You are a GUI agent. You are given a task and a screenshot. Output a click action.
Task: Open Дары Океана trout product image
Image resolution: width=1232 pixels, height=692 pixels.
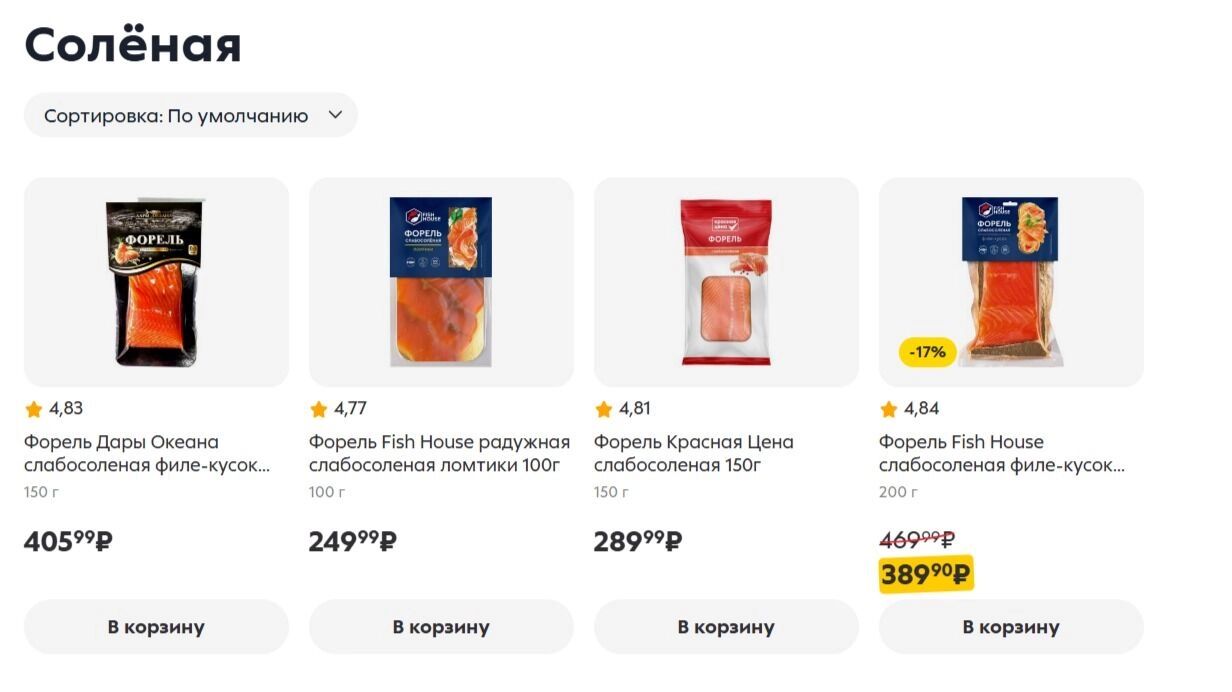pyautogui.click(x=156, y=282)
